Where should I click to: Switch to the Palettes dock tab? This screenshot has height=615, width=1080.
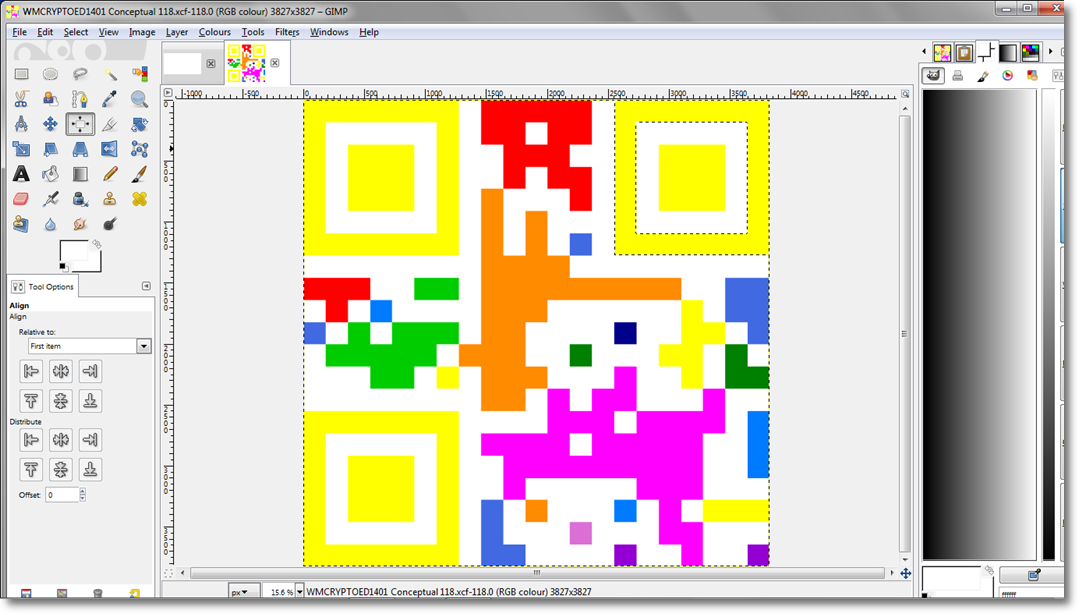click(1030, 52)
